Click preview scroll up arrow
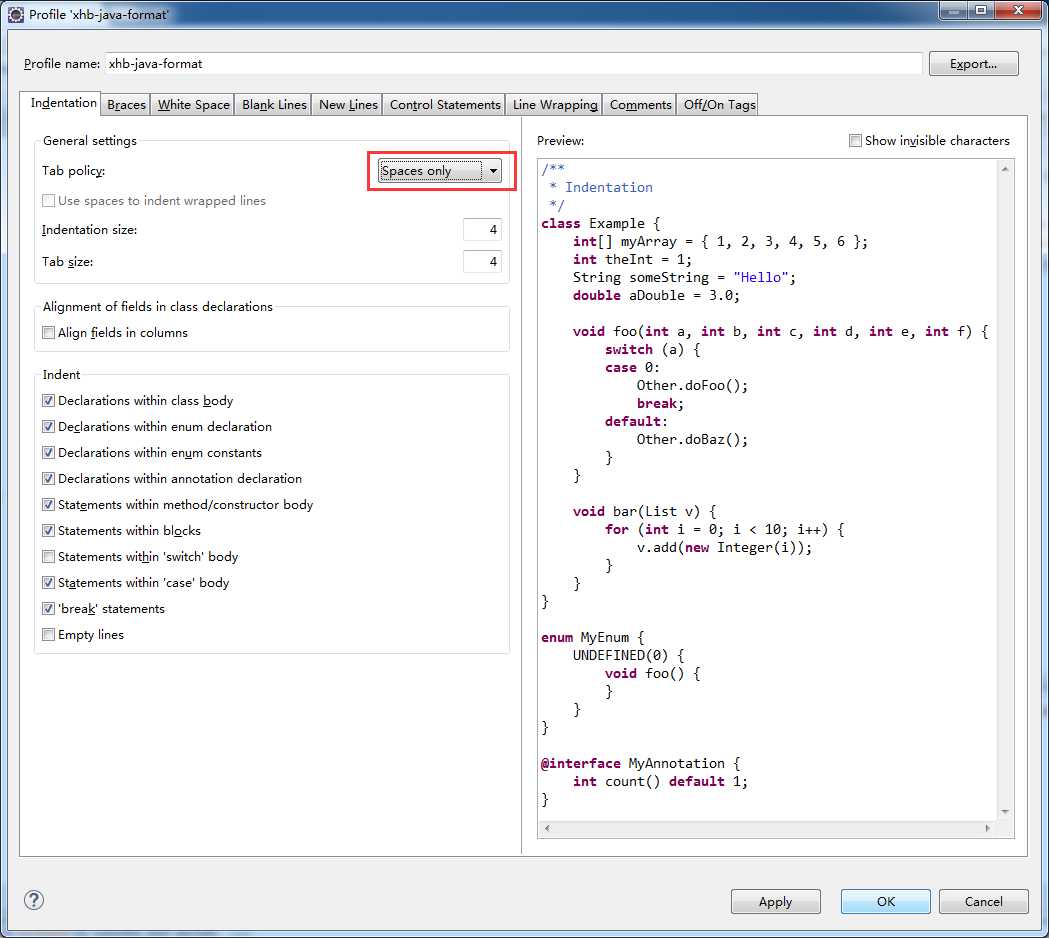Viewport: 1049px width, 938px height. tap(1005, 169)
